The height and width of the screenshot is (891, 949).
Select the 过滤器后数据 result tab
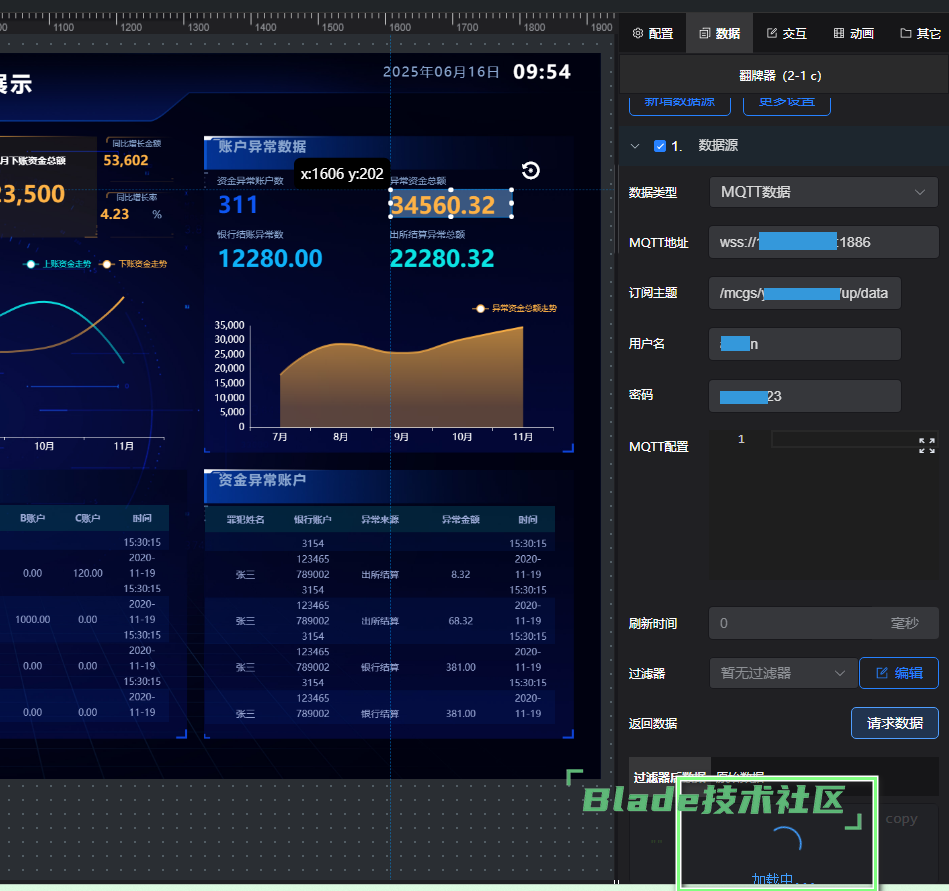(669, 776)
